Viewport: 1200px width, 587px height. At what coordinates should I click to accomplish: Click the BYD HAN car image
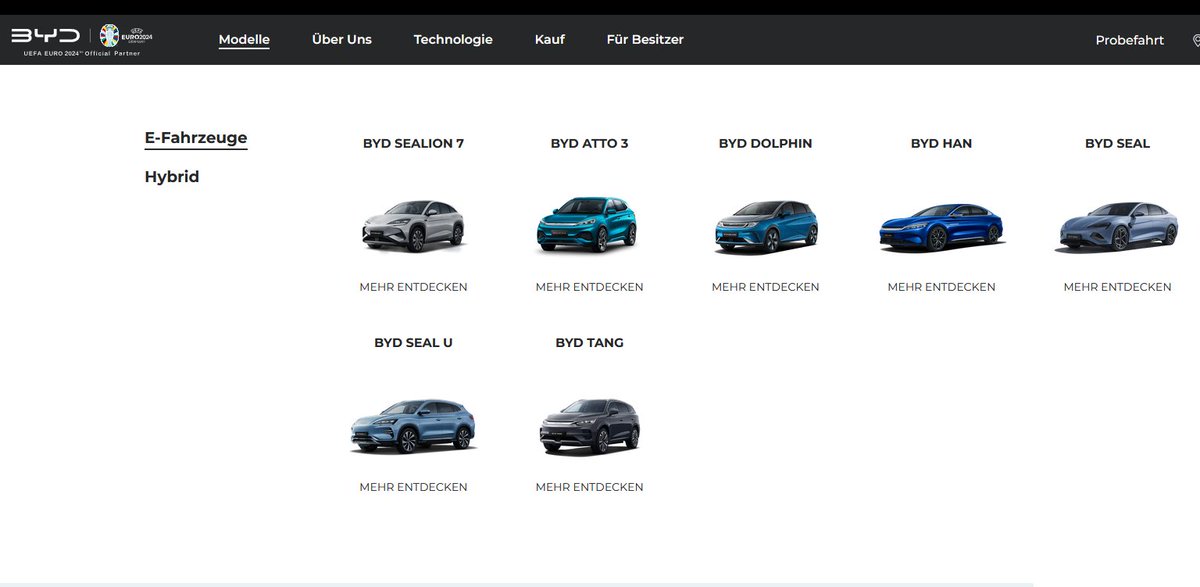pyautogui.click(x=941, y=227)
